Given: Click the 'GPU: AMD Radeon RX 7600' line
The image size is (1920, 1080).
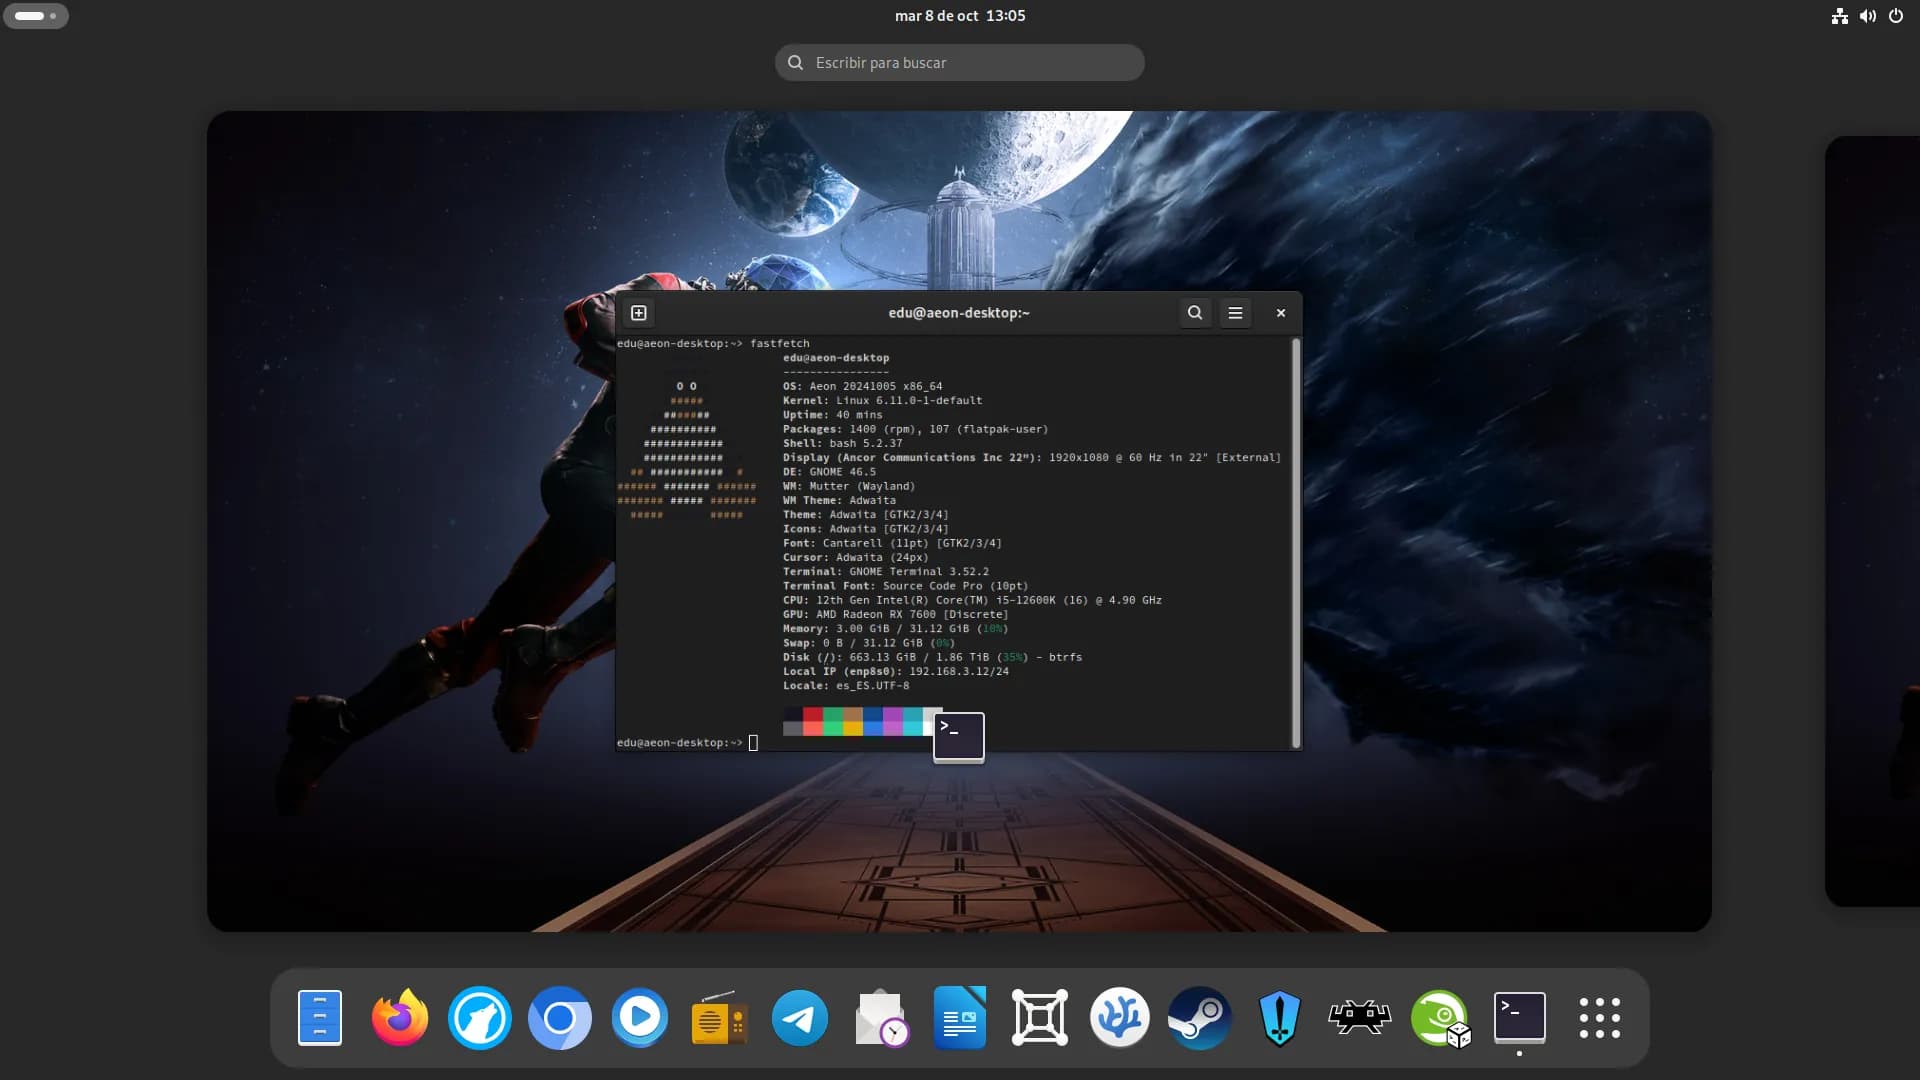Looking at the screenshot, I should tap(895, 614).
